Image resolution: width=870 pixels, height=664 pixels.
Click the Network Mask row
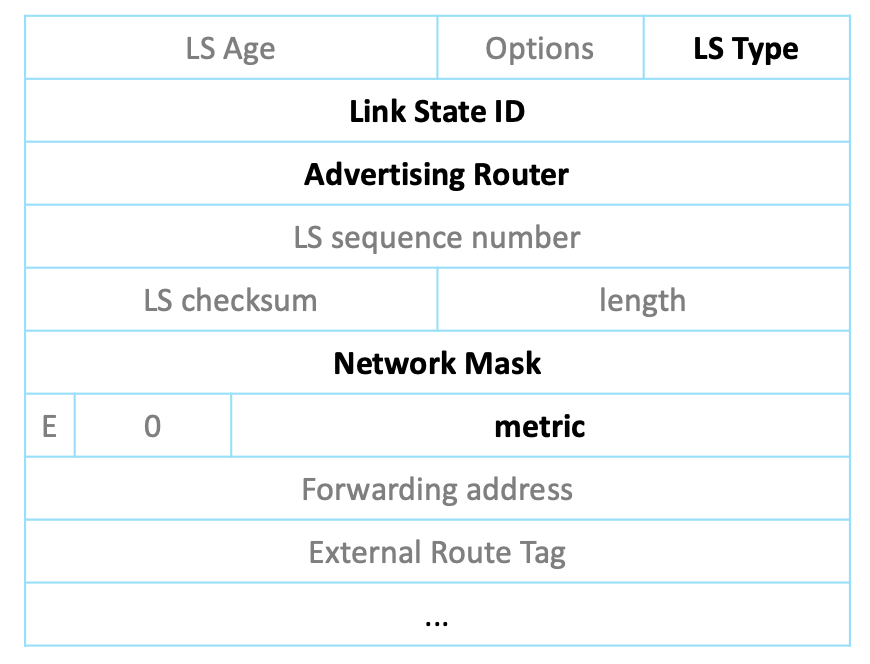[x=437, y=362]
